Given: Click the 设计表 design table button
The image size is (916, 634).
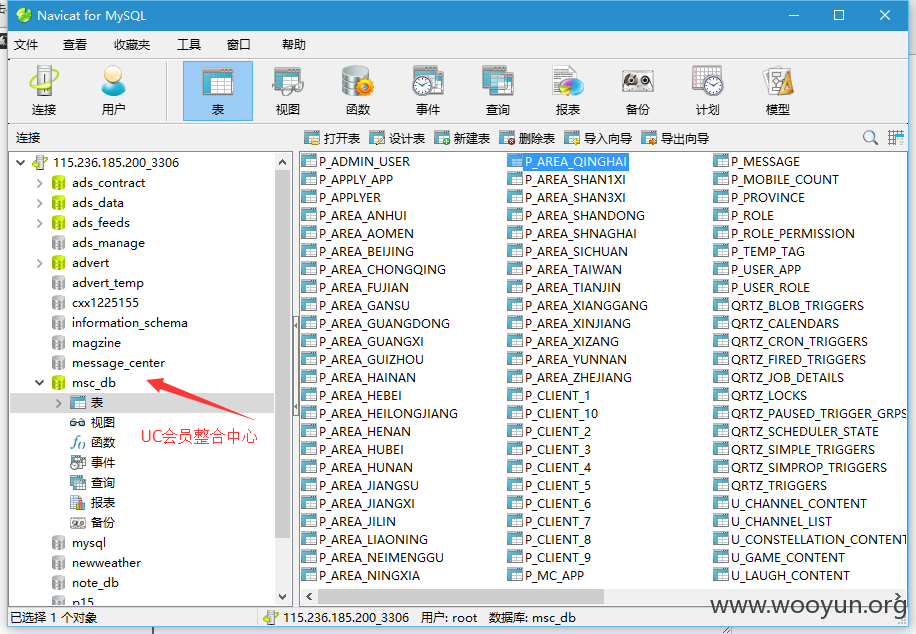Looking at the screenshot, I should pos(397,138).
